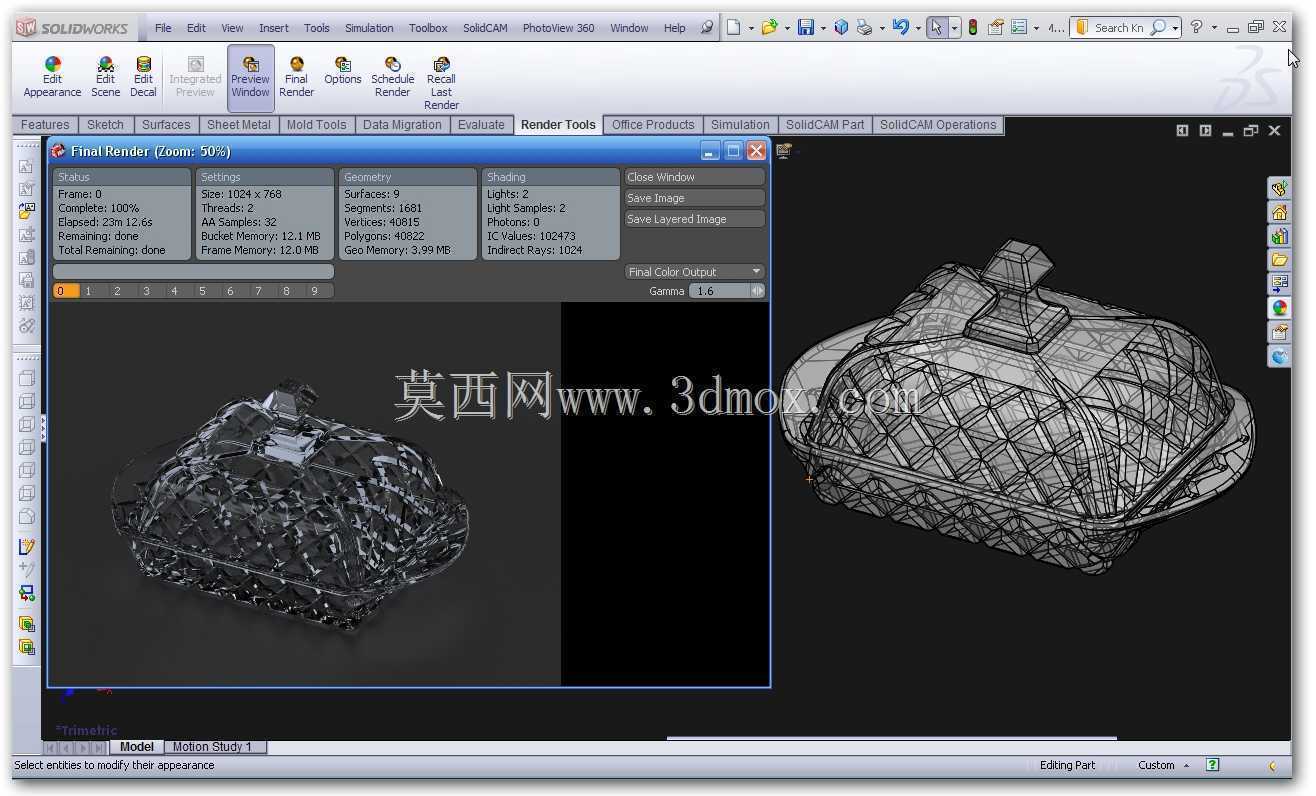Click the render progress bar
This screenshot has width=1316, height=796.
[193, 272]
